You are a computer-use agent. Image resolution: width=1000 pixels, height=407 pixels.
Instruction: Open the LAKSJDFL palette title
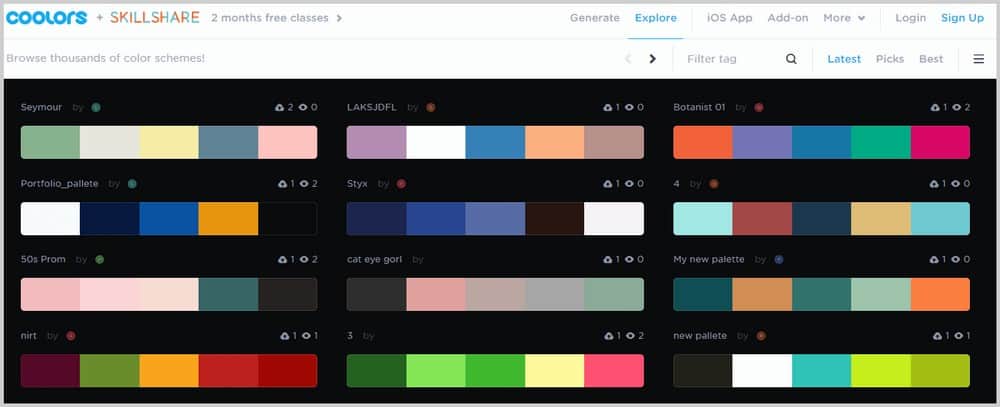[372, 107]
